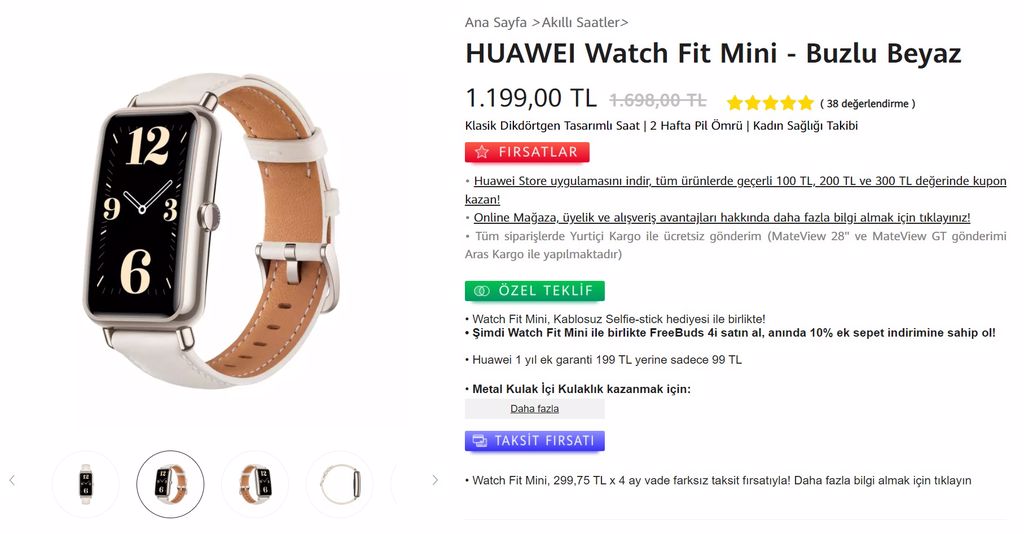Open the 38 değerlendirme reviews link
This screenshot has height=534, width=1024.
[868, 104]
